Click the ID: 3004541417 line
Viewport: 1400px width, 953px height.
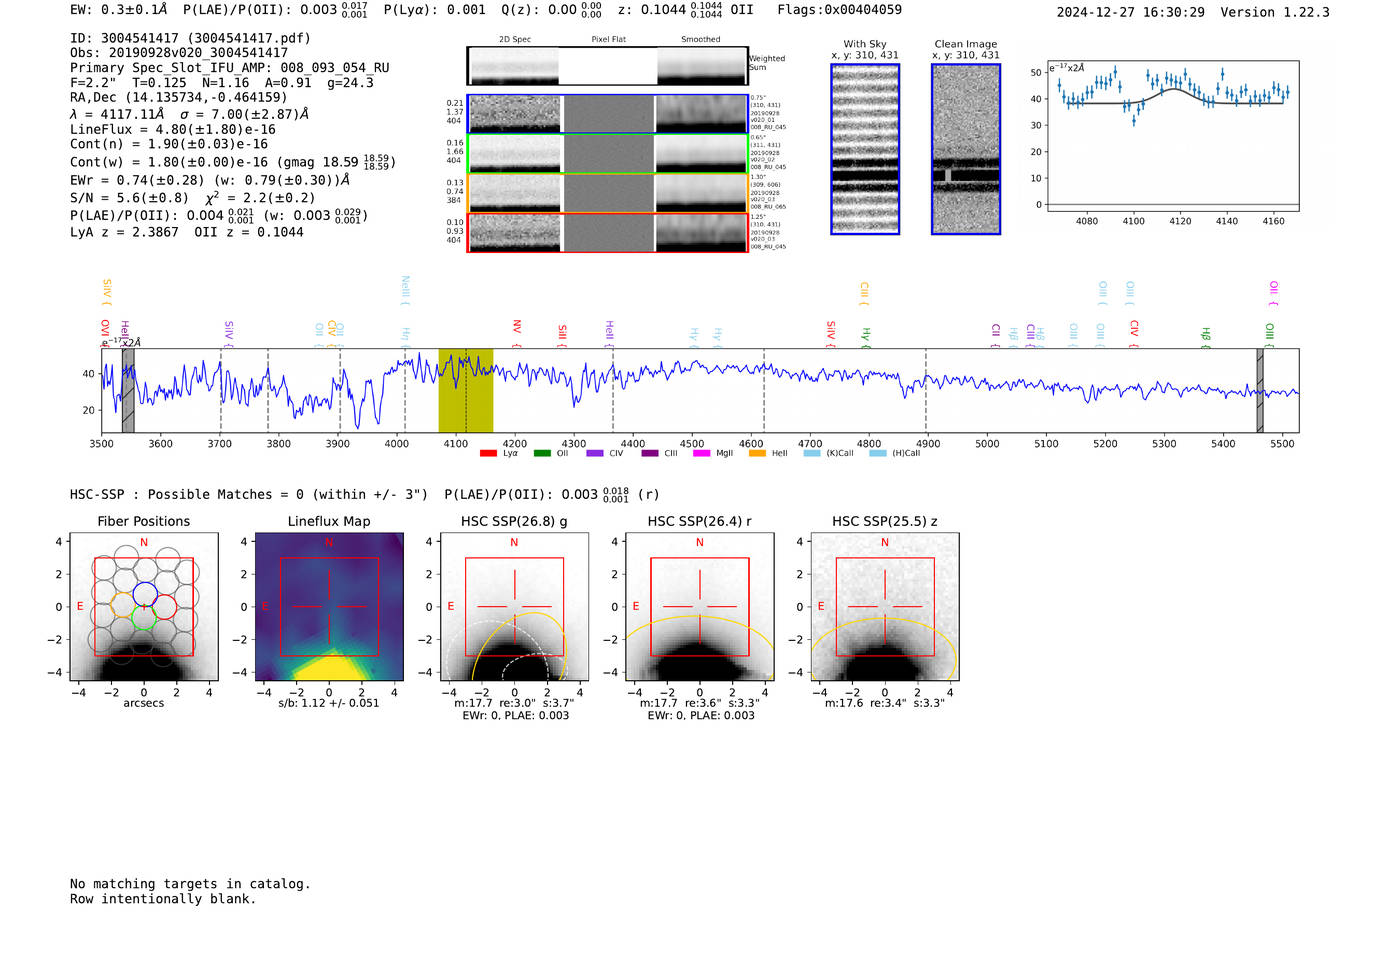click(190, 38)
